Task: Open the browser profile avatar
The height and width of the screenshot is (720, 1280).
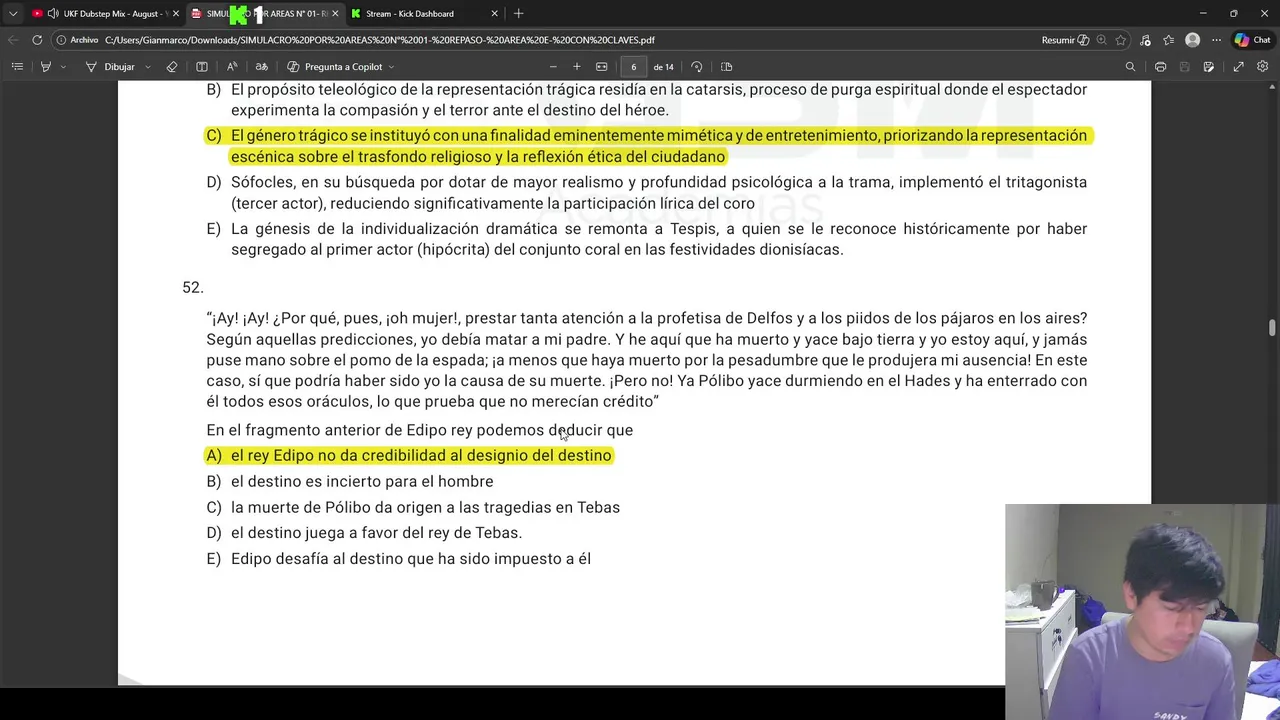Action: click(1192, 40)
